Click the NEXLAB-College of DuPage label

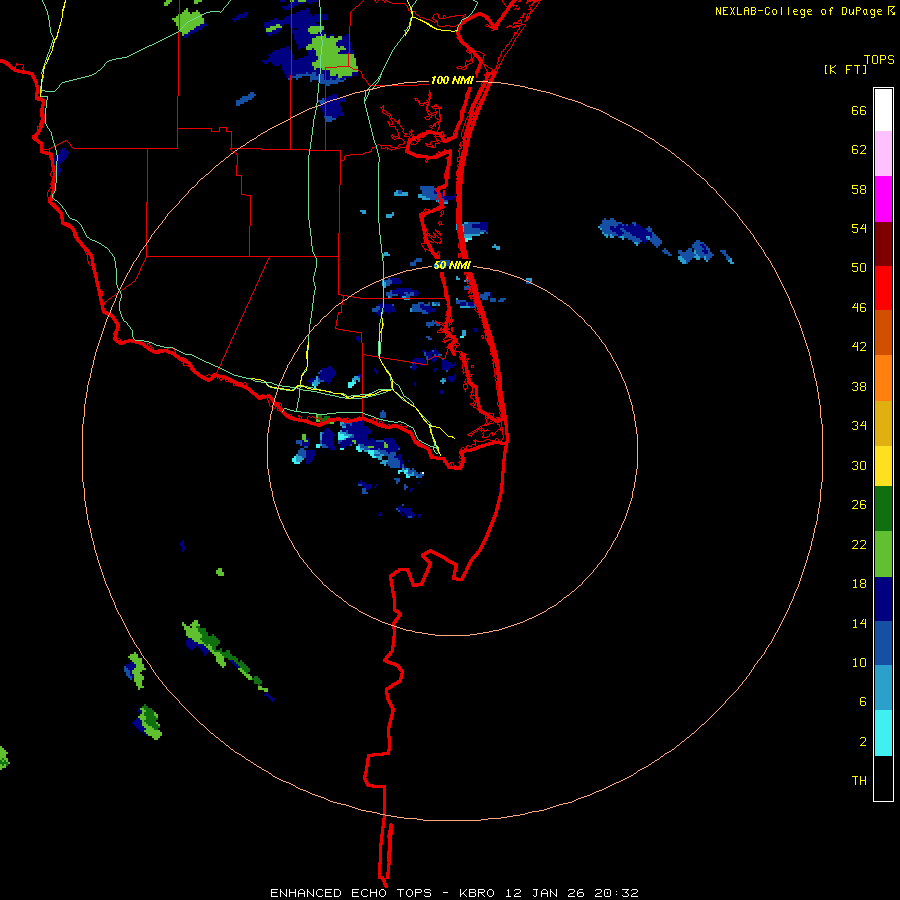point(798,11)
